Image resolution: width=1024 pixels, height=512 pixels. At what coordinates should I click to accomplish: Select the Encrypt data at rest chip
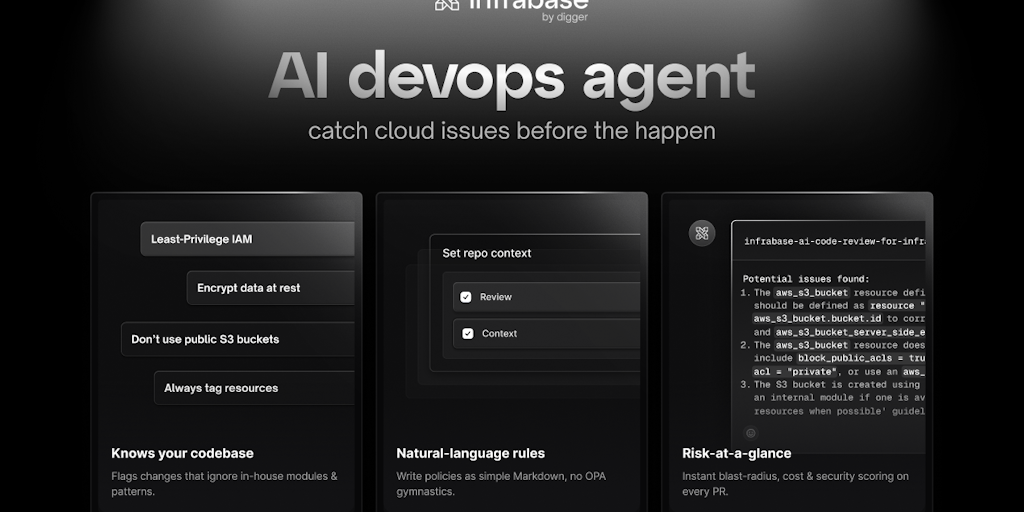(x=270, y=288)
